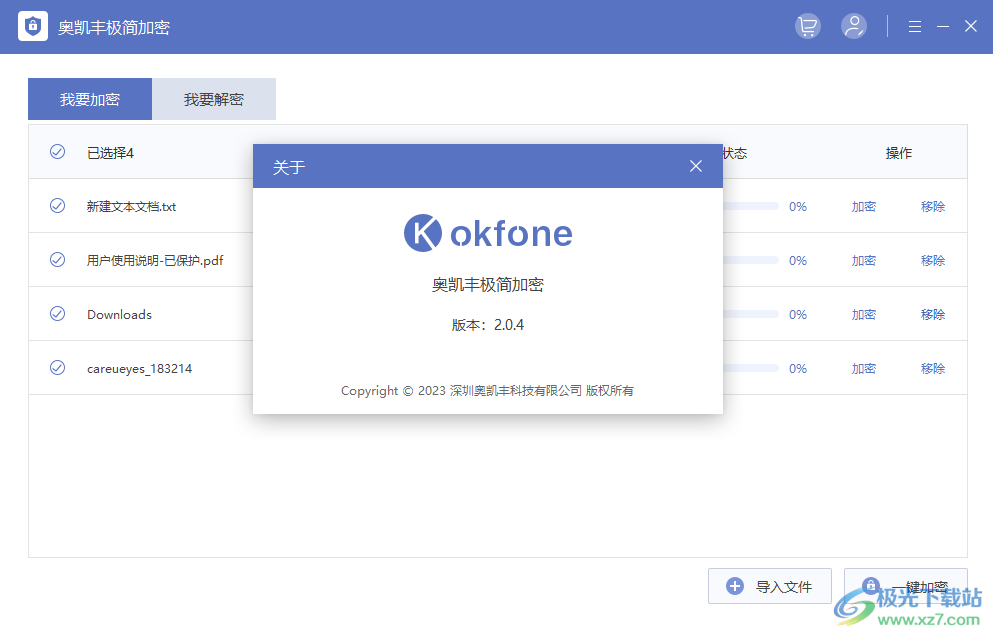Click 移除 for careueyes_183214 row

tap(933, 368)
